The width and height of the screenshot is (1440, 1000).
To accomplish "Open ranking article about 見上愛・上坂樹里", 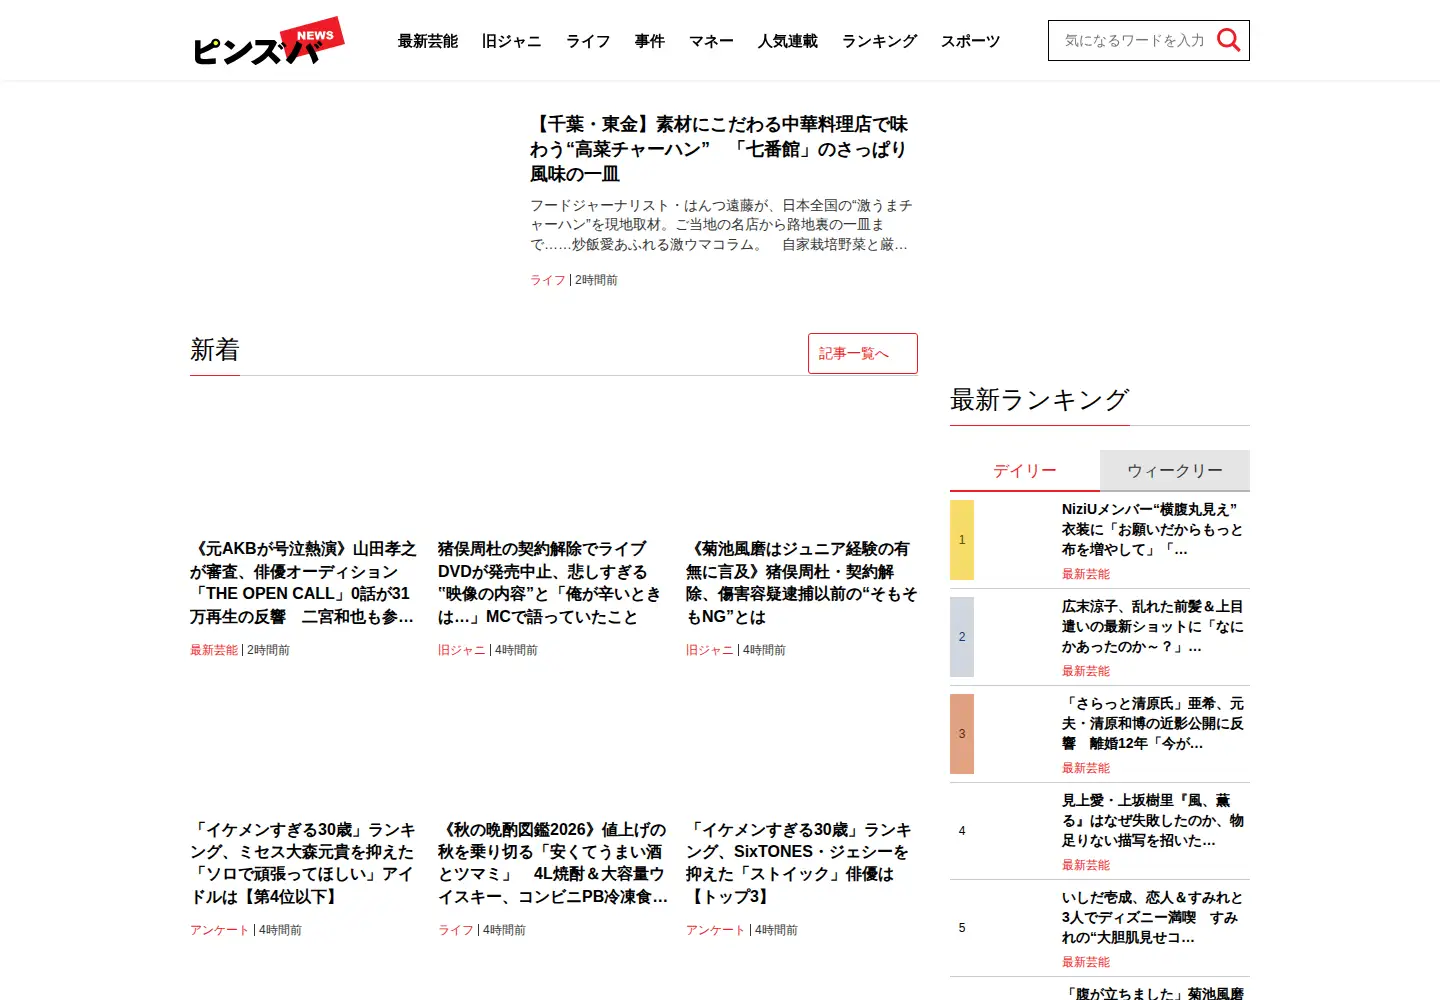I will pyautogui.click(x=1152, y=820).
